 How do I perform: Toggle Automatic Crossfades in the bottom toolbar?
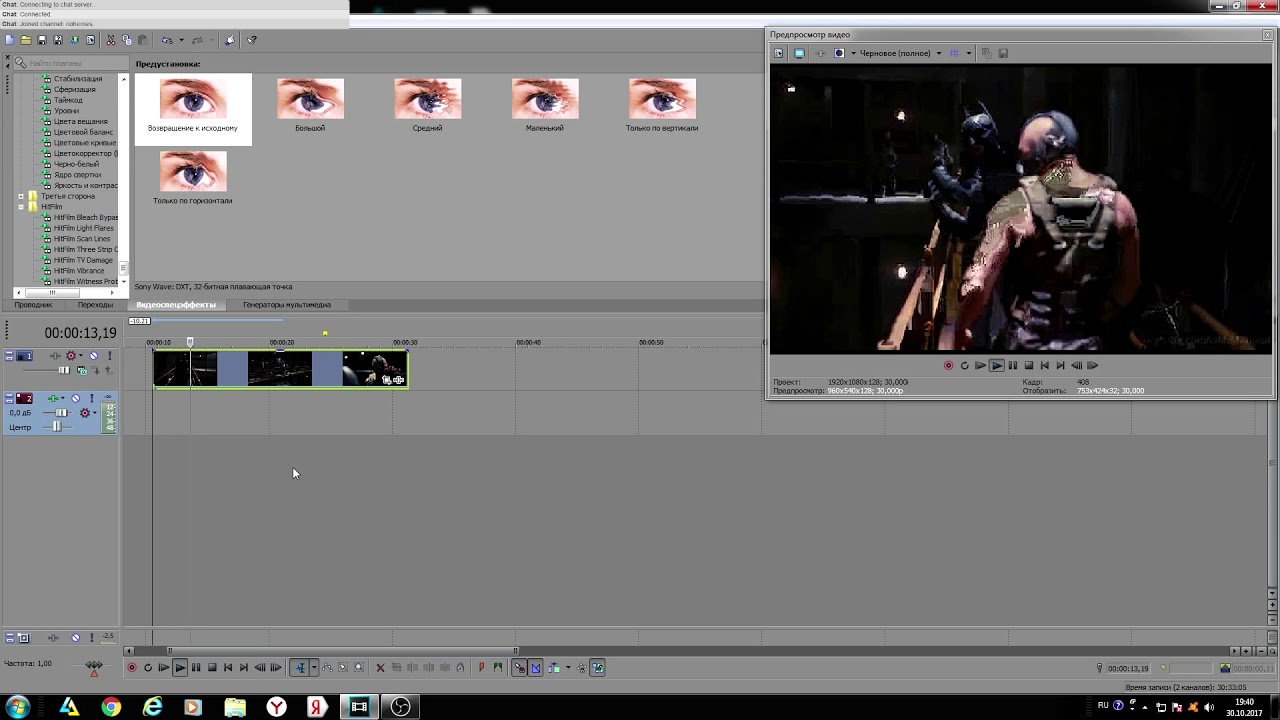click(536, 668)
